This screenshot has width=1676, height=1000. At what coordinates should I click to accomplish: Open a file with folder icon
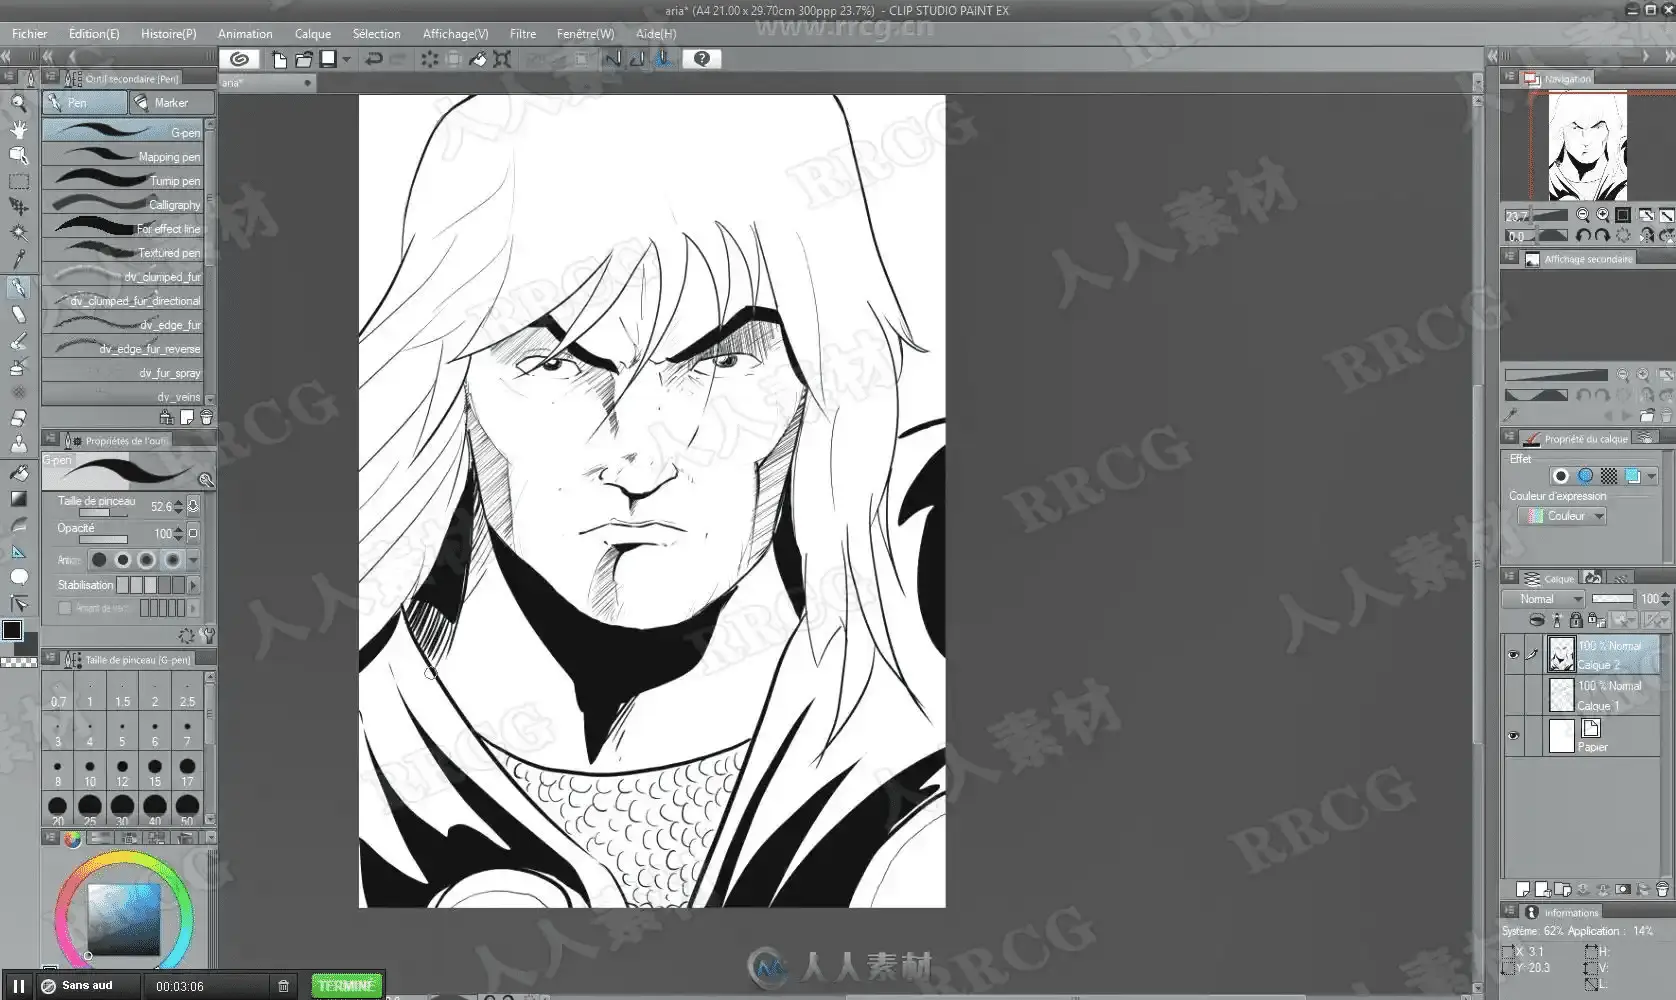(303, 59)
